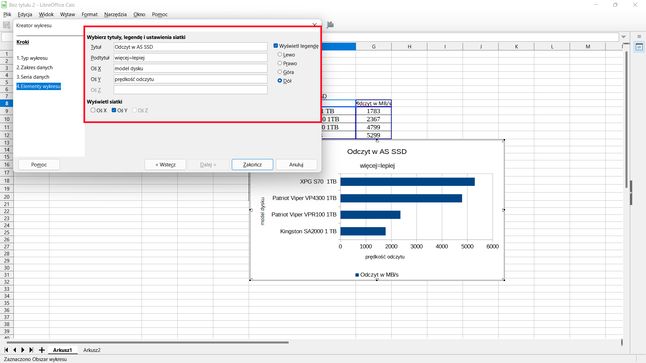
Task: Add a new sheet with the plus icon
Action: pos(42,350)
